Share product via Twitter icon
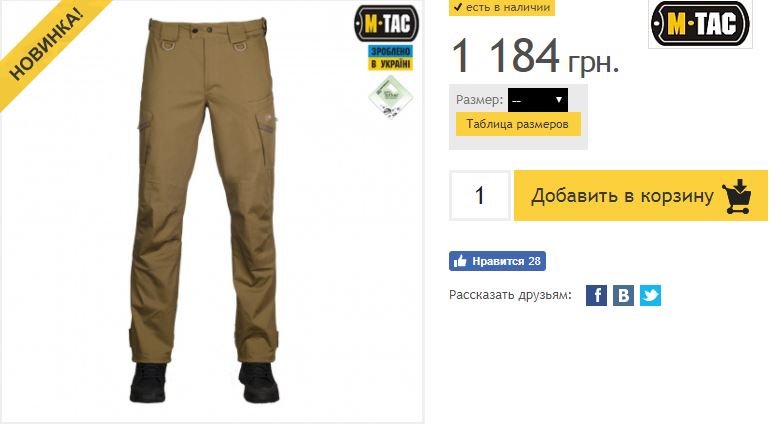 pyautogui.click(x=650, y=295)
